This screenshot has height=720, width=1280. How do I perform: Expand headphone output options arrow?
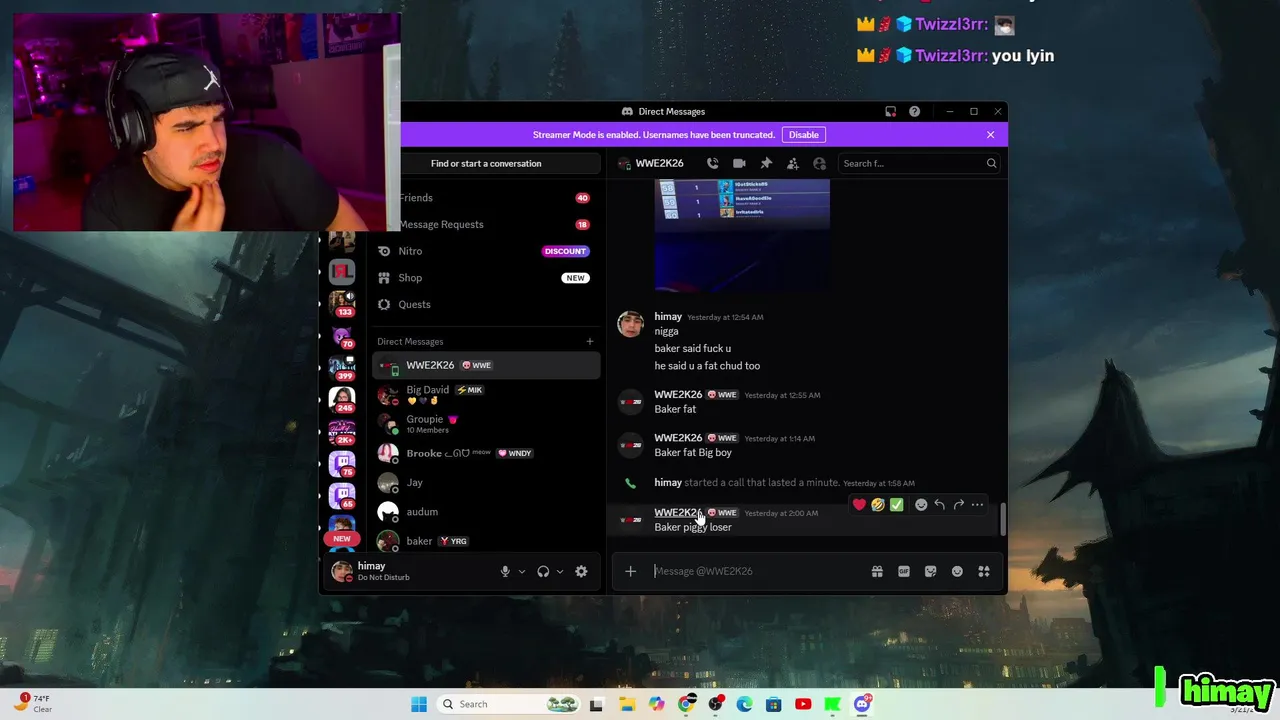(559, 572)
